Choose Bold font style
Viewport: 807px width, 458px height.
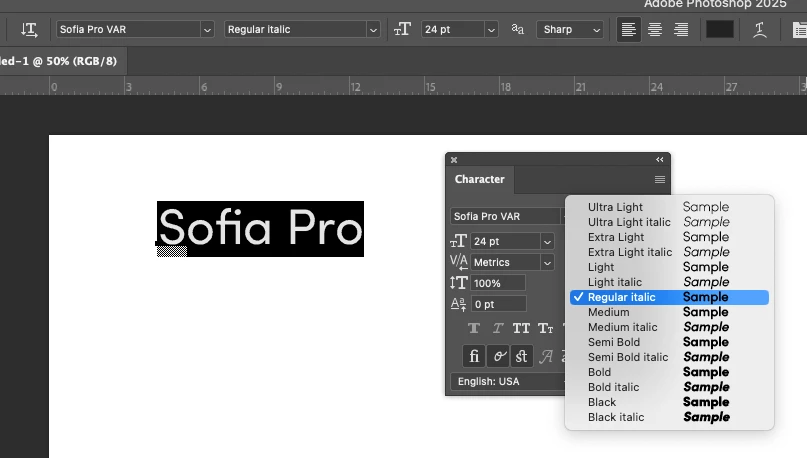pyautogui.click(x=669, y=372)
